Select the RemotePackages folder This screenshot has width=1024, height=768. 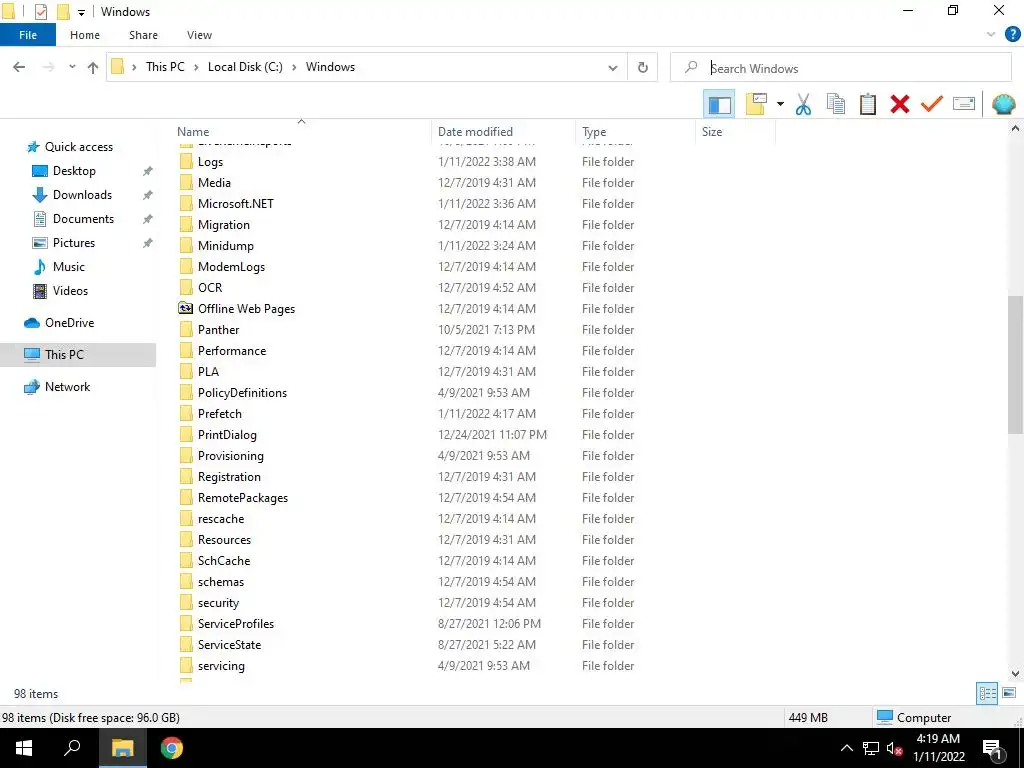[x=242, y=498]
